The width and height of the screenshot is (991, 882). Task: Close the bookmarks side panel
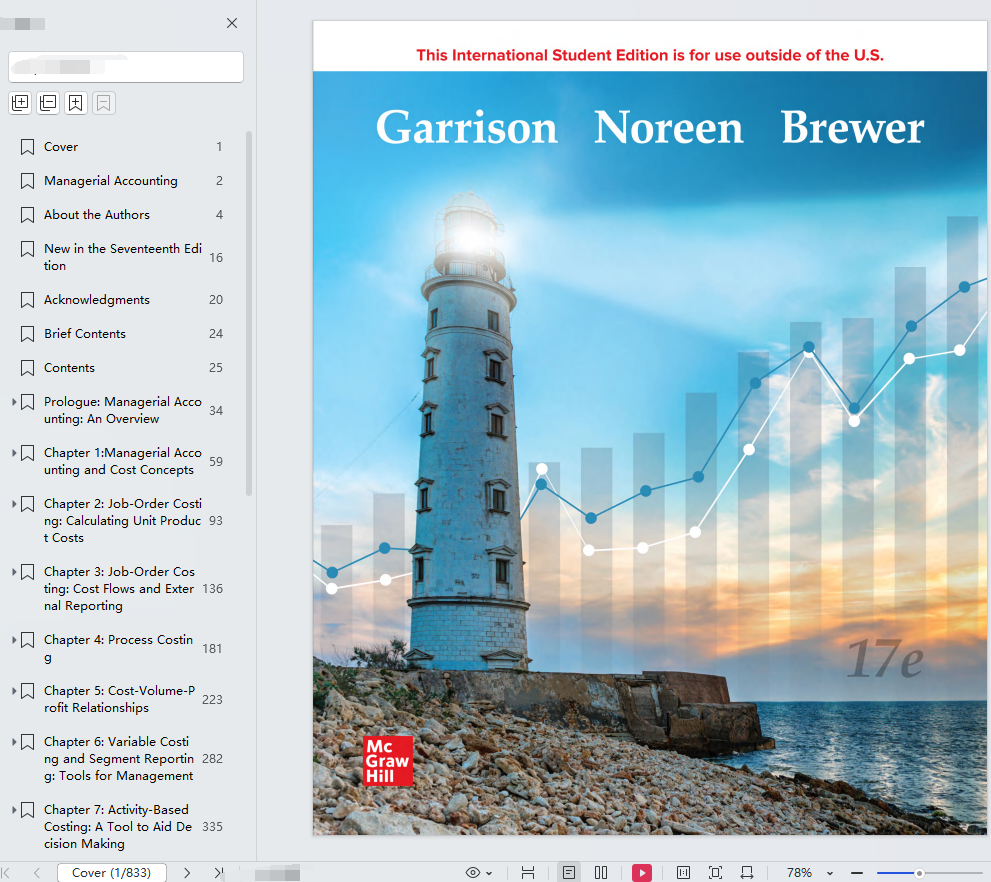232,23
